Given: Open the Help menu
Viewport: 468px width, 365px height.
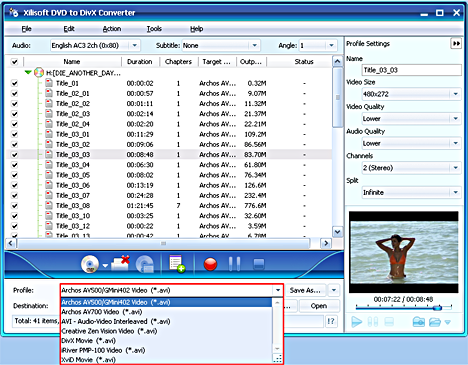Looking at the screenshot, I should tap(196, 29).
